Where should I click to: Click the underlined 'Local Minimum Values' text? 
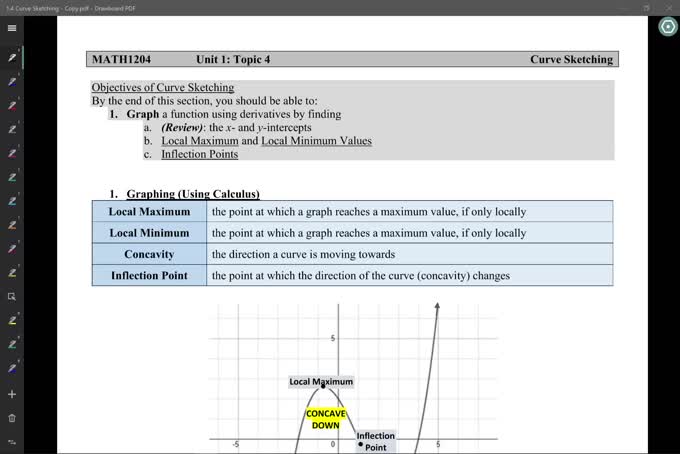[316, 141]
